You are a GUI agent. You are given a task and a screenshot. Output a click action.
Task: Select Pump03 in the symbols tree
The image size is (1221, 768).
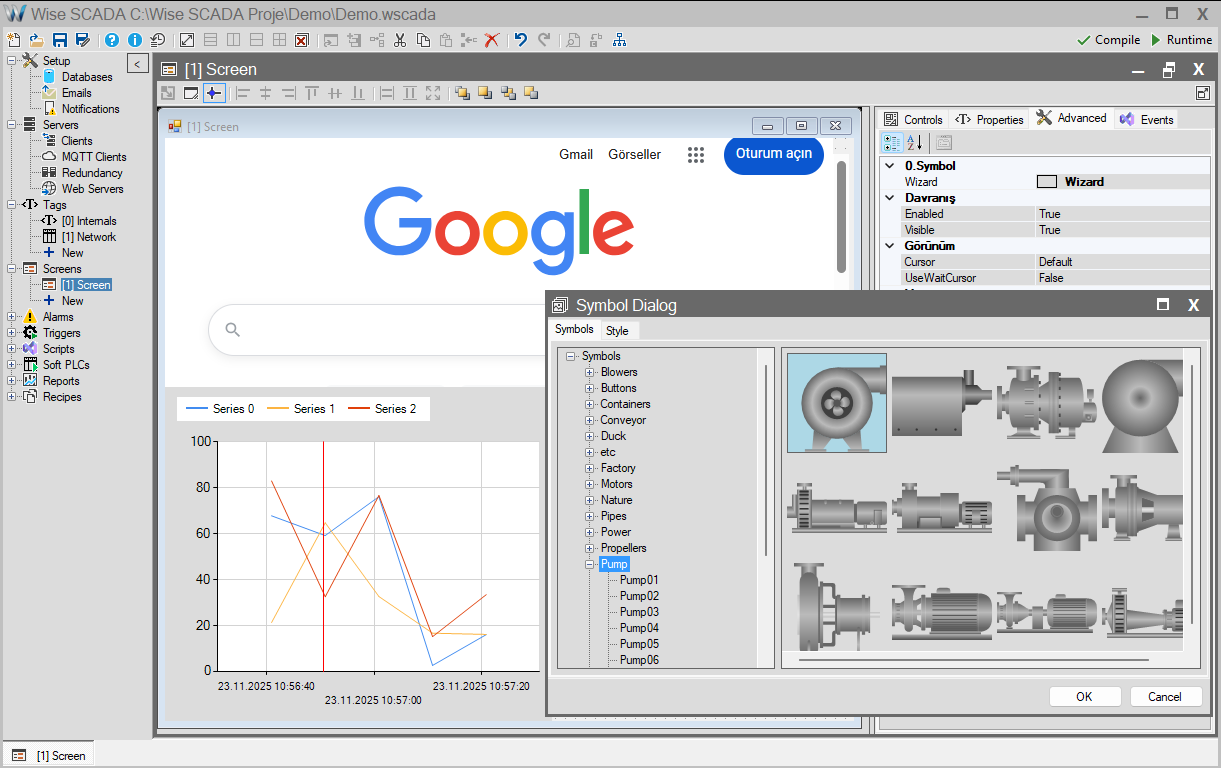[x=639, y=612]
